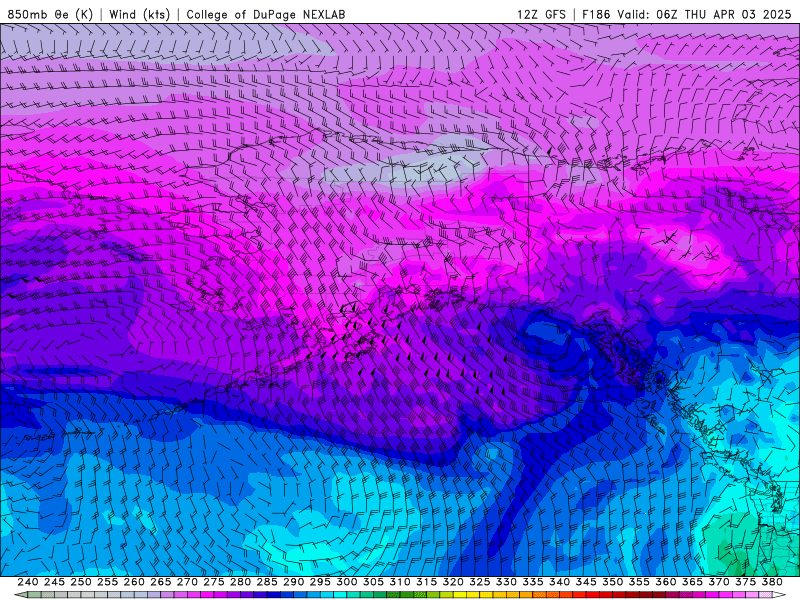Viewport: 800px width, 600px height.
Task: Select the 250 value on the color scale
Action: click(x=81, y=582)
